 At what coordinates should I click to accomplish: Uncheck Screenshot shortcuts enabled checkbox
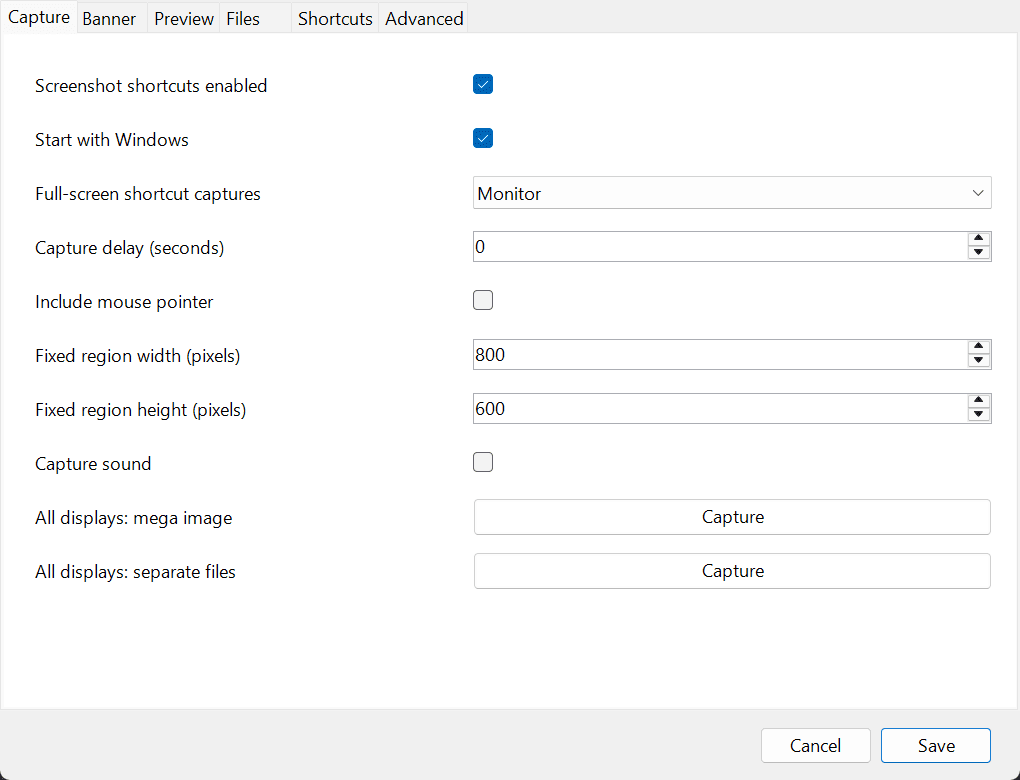[483, 85]
